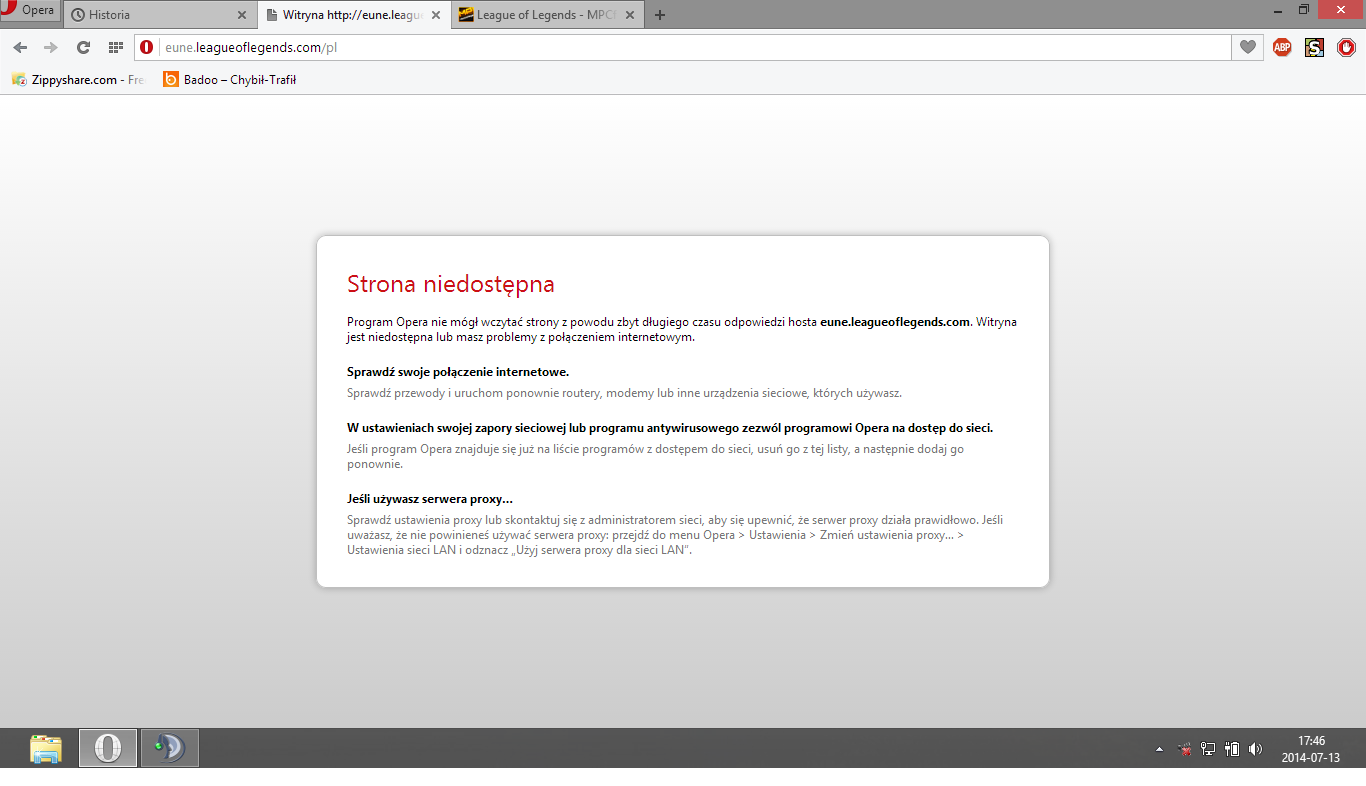The width and height of the screenshot is (1366, 786).
Task: Restore down the Opera window
Action: click(x=1304, y=9)
